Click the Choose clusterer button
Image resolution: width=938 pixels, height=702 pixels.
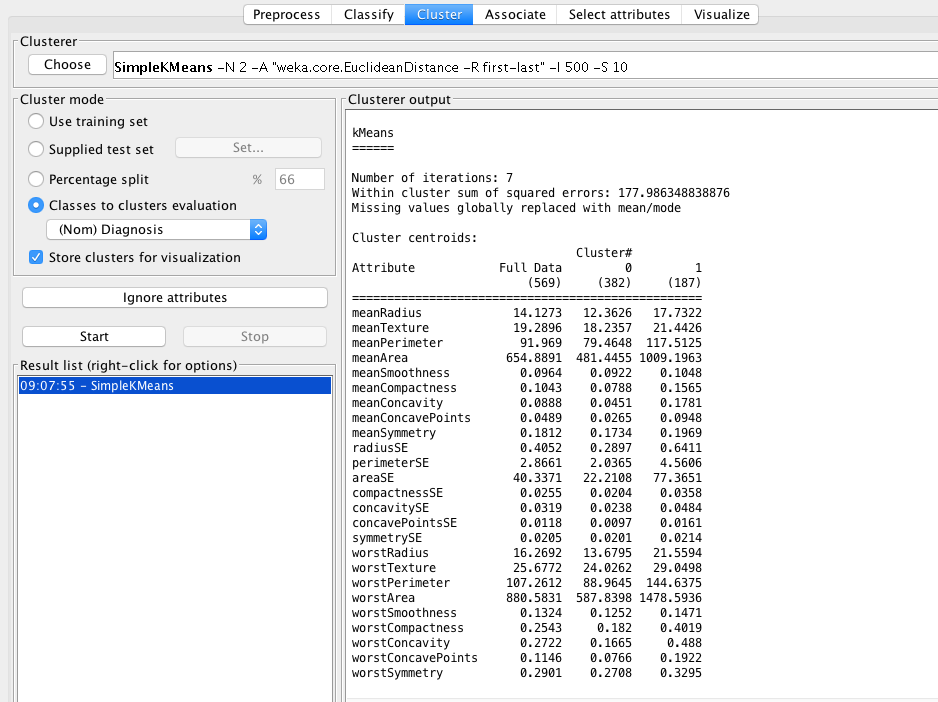click(x=67, y=65)
